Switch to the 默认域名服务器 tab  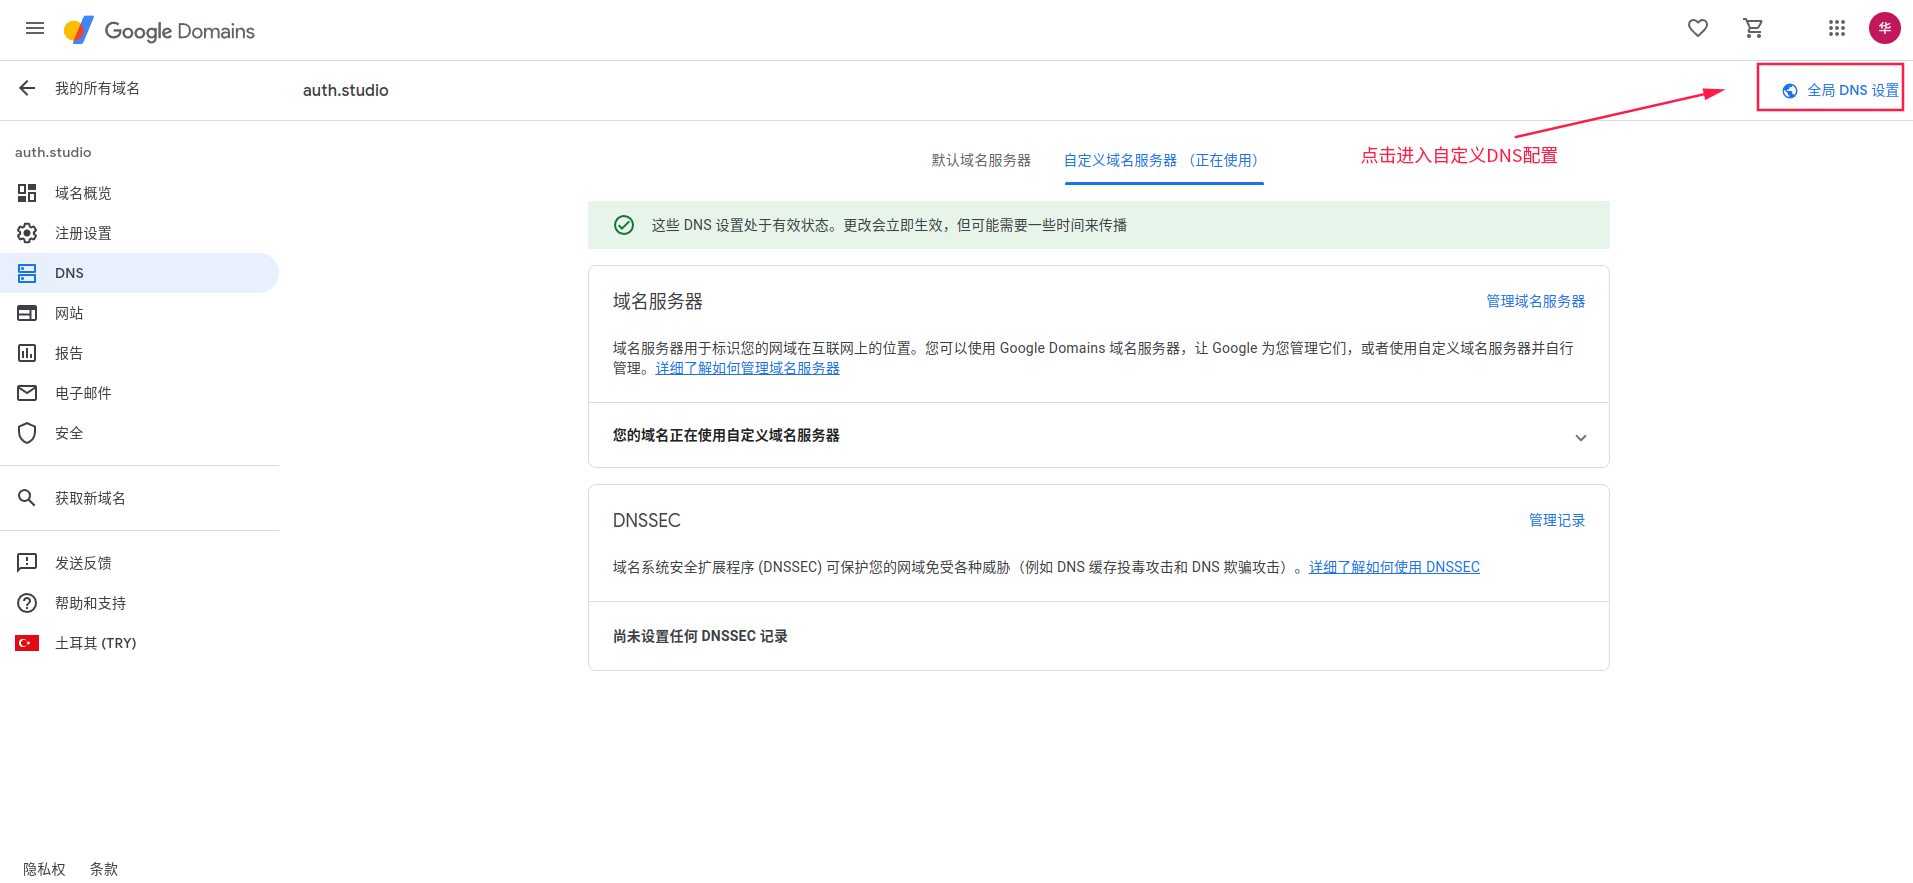pyautogui.click(x=980, y=160)
